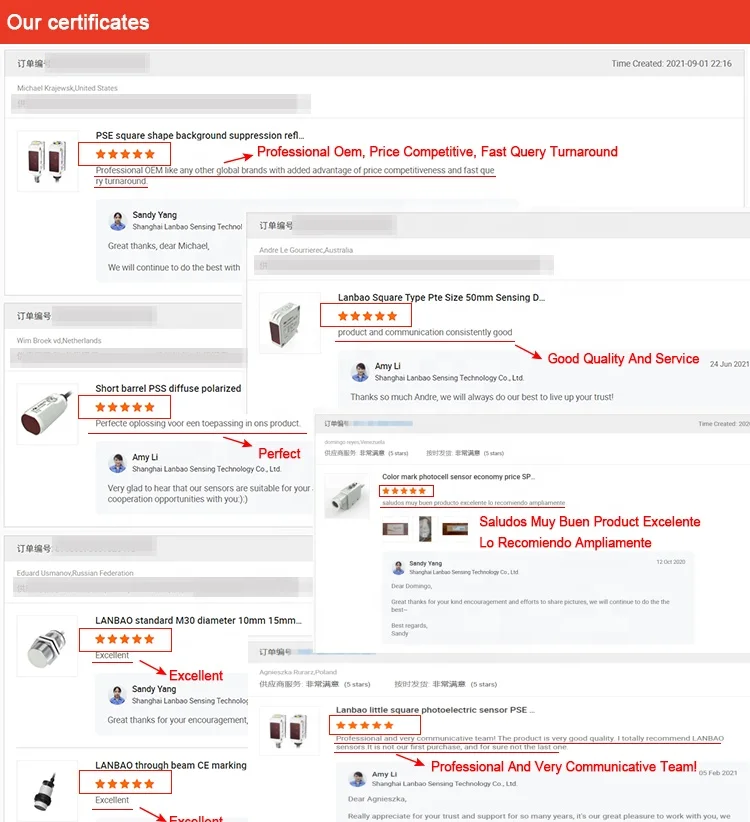Click Sandy Yang's avatar under Michael's review

tap(117, 221)
